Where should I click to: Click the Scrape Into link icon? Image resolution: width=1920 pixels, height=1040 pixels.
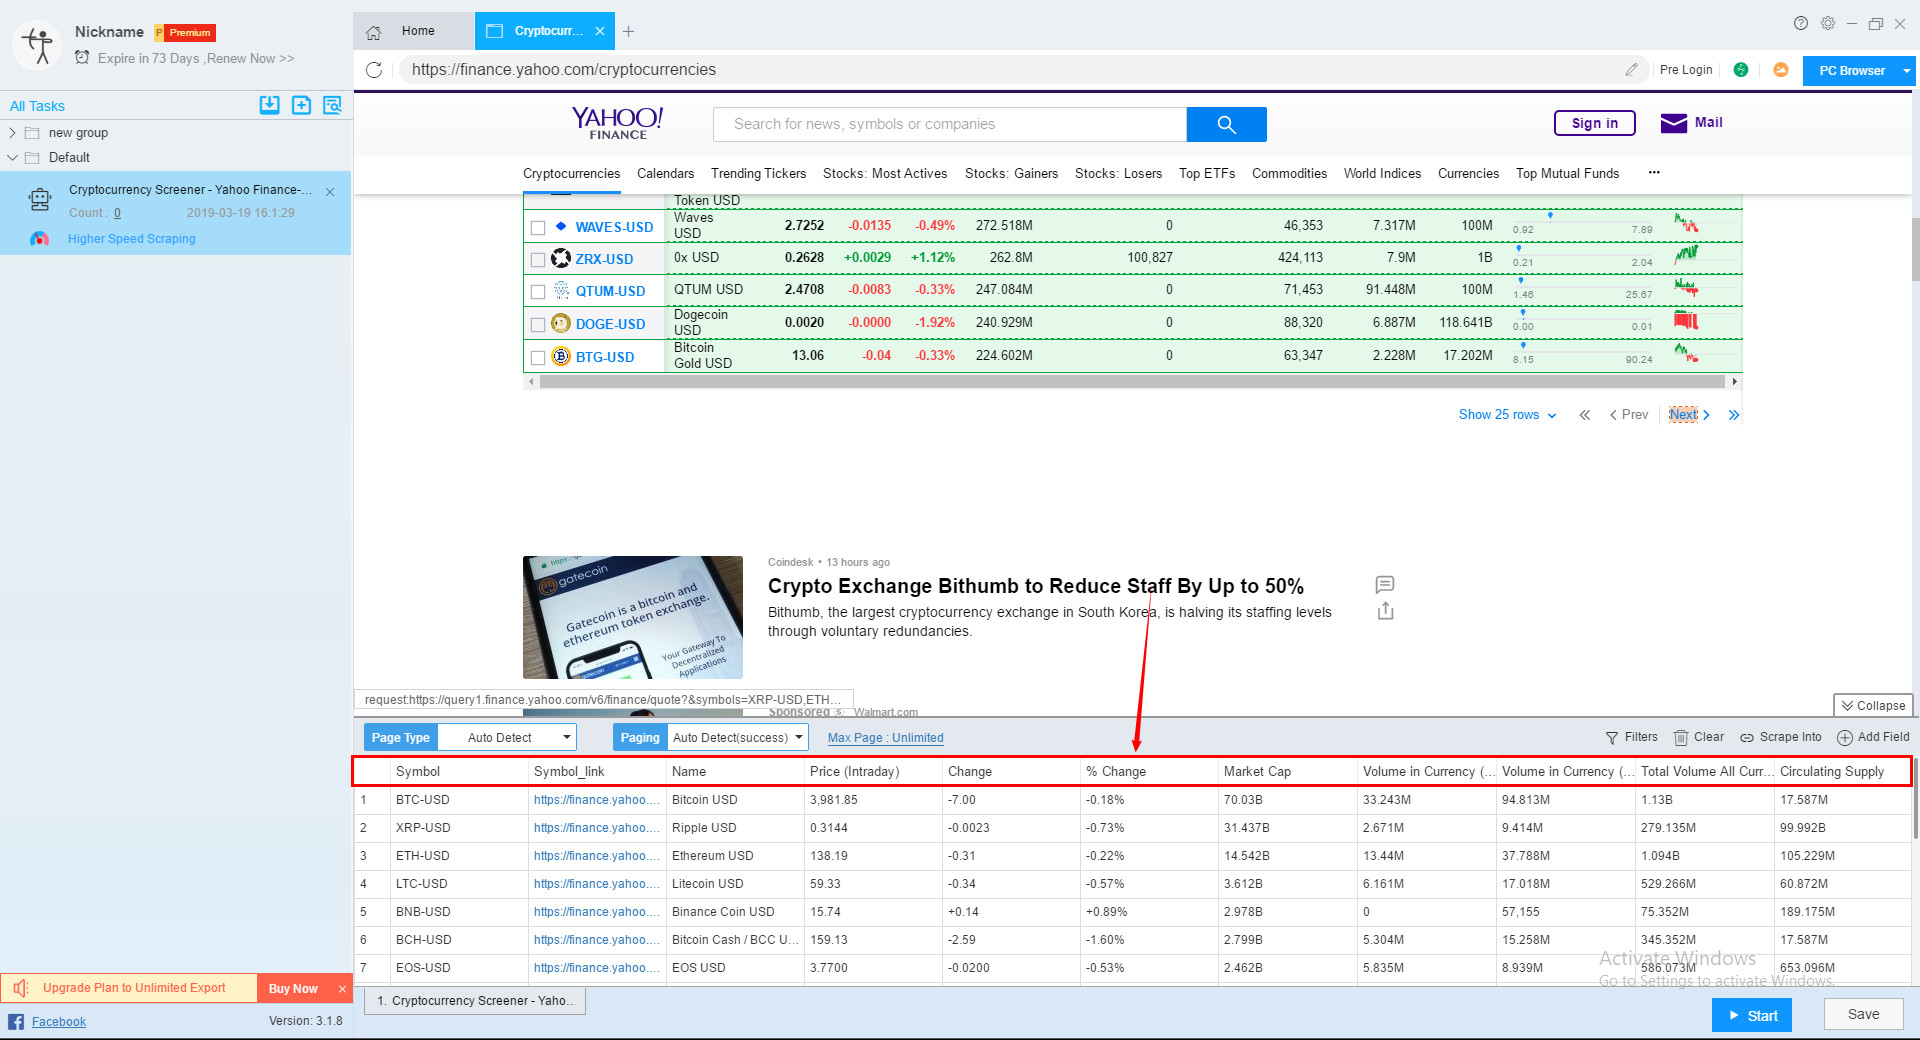pyautogui.click(x=1747, y=738)
